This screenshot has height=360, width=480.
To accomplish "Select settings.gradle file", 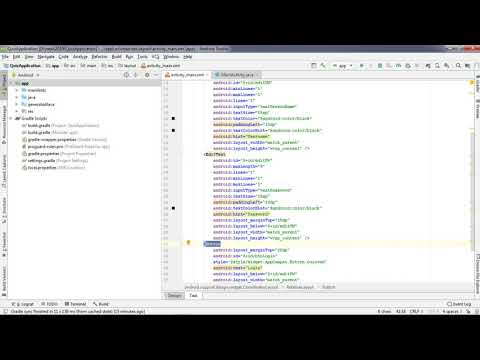I will (55, 161).
